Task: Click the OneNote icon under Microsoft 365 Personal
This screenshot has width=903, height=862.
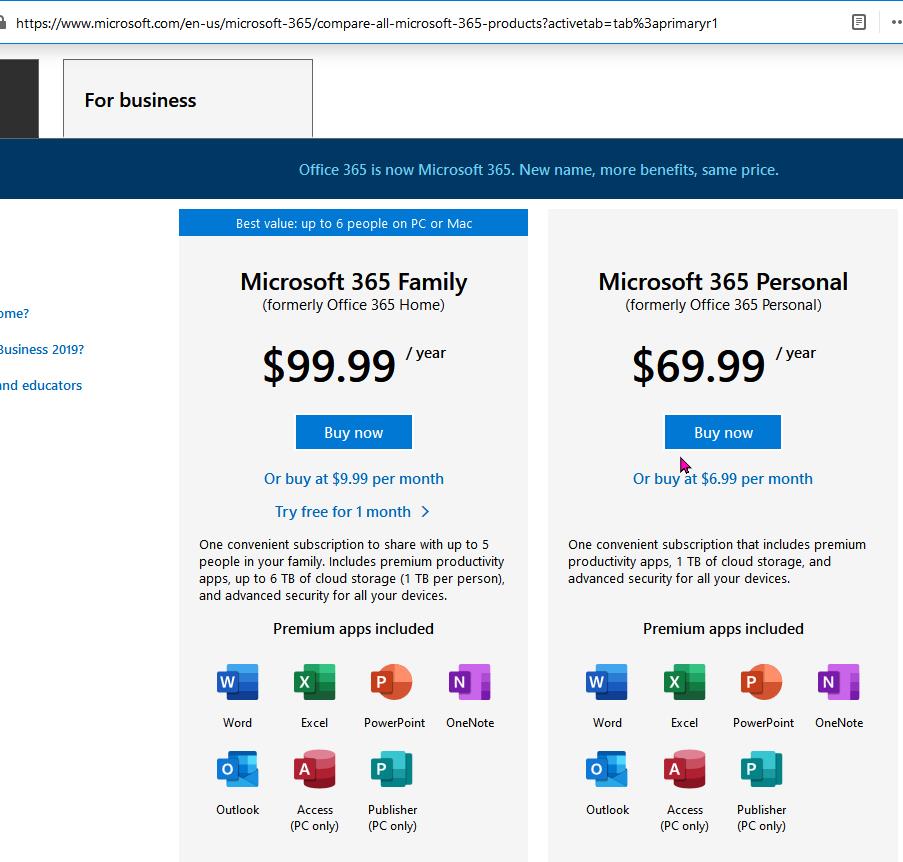Action: pos(838,682)
